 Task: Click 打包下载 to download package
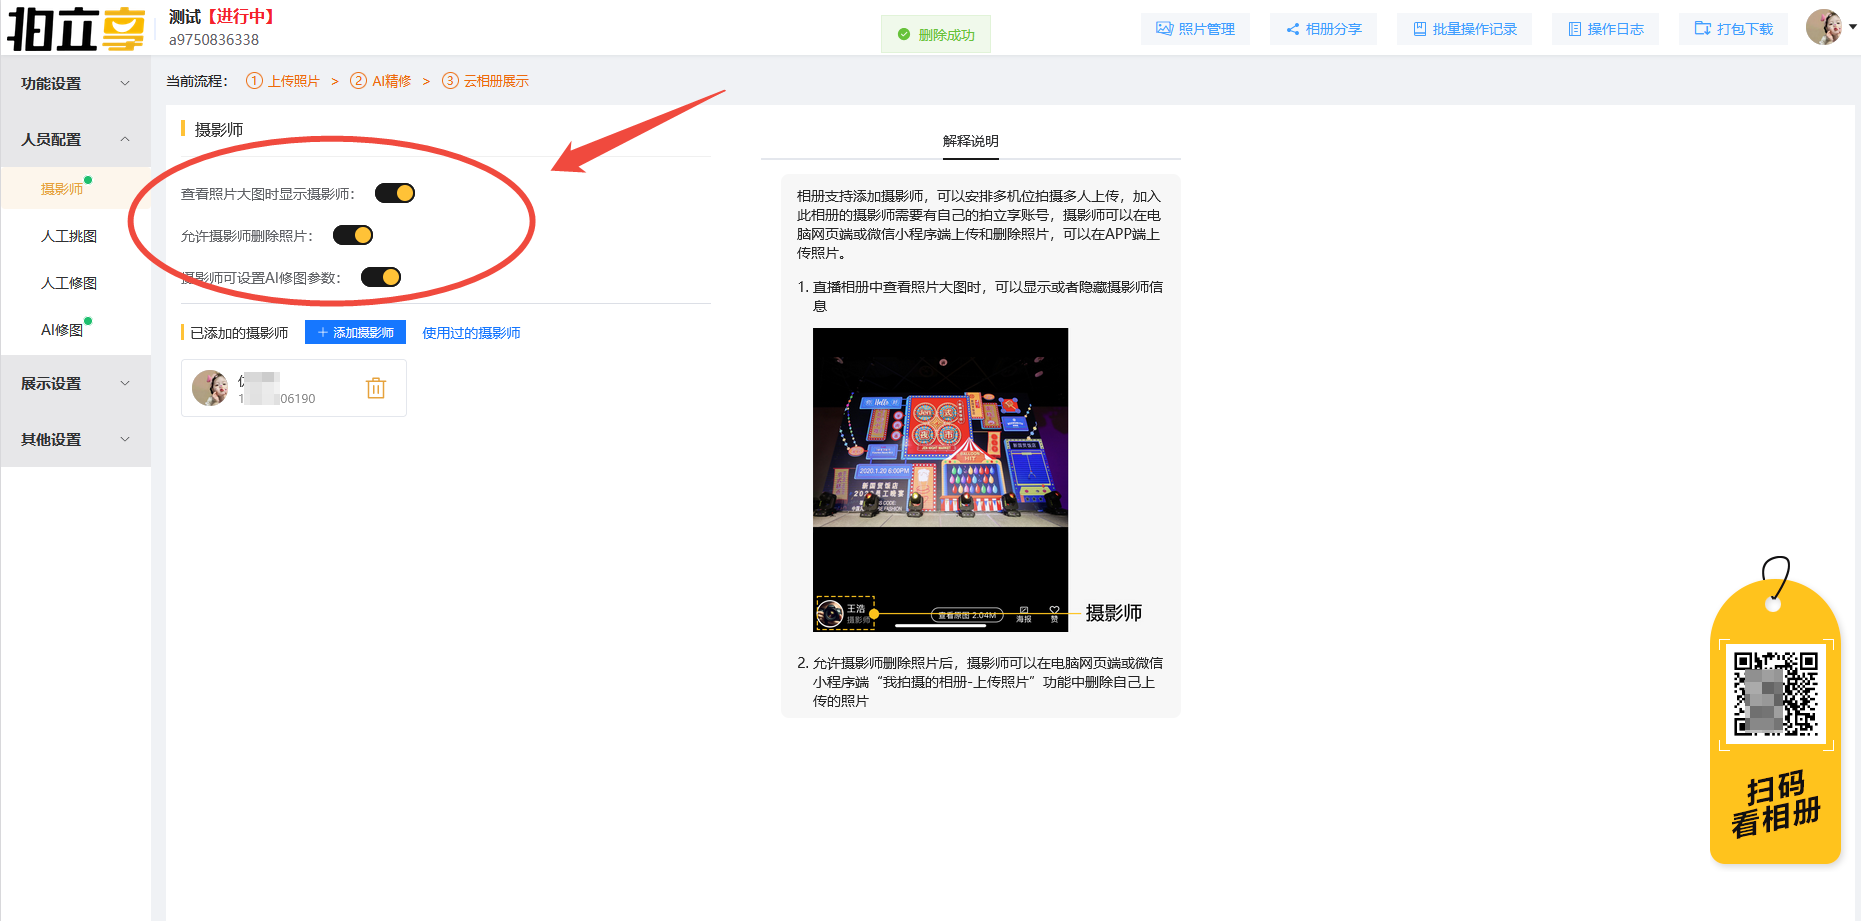[1733, 29]
